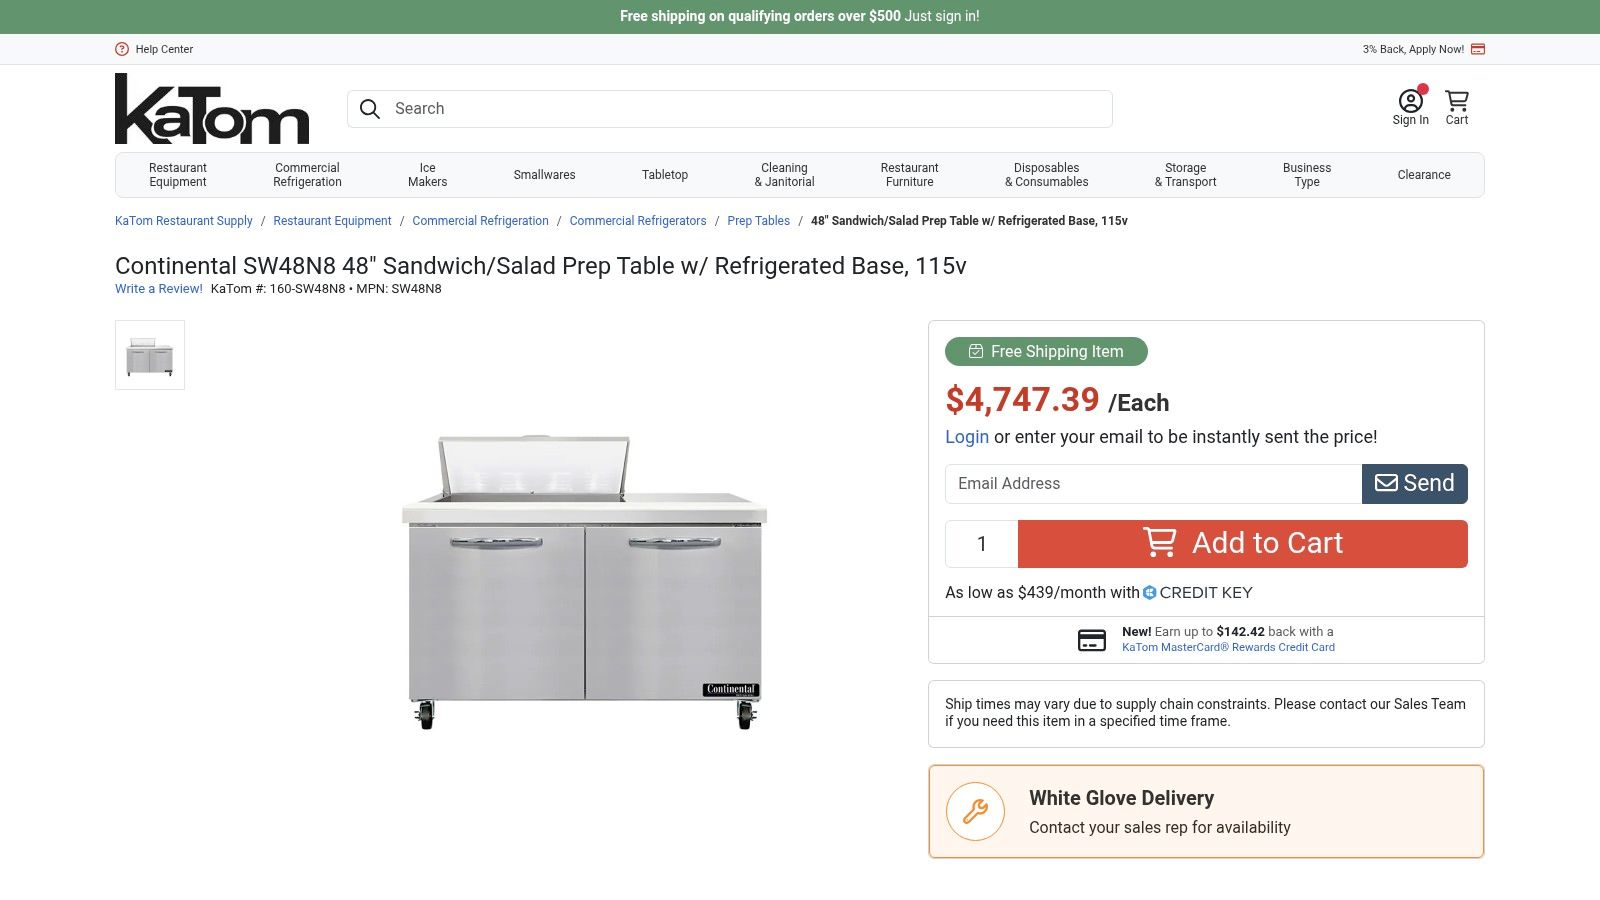Select the Clearance menu item

(x=1424, y=175)
